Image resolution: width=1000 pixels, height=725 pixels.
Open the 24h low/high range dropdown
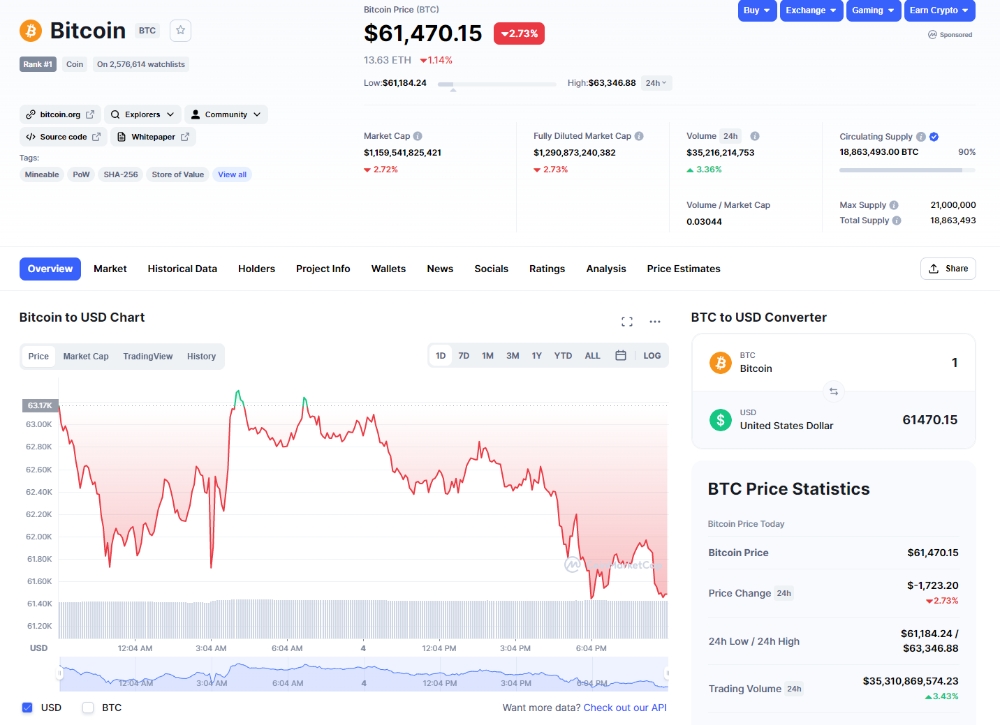pos(656,83)
